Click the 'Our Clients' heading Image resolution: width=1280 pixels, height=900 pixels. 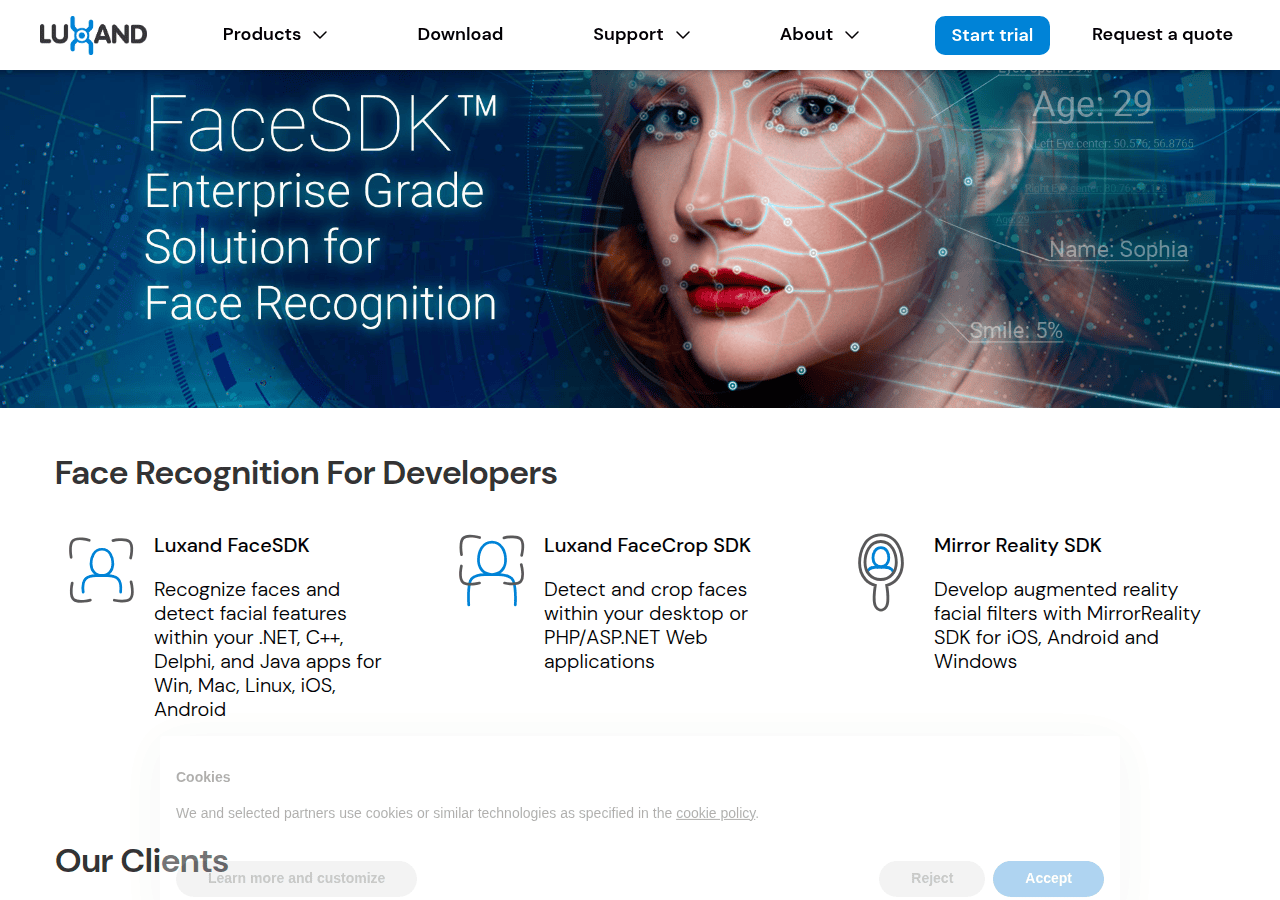coord(142,860)
